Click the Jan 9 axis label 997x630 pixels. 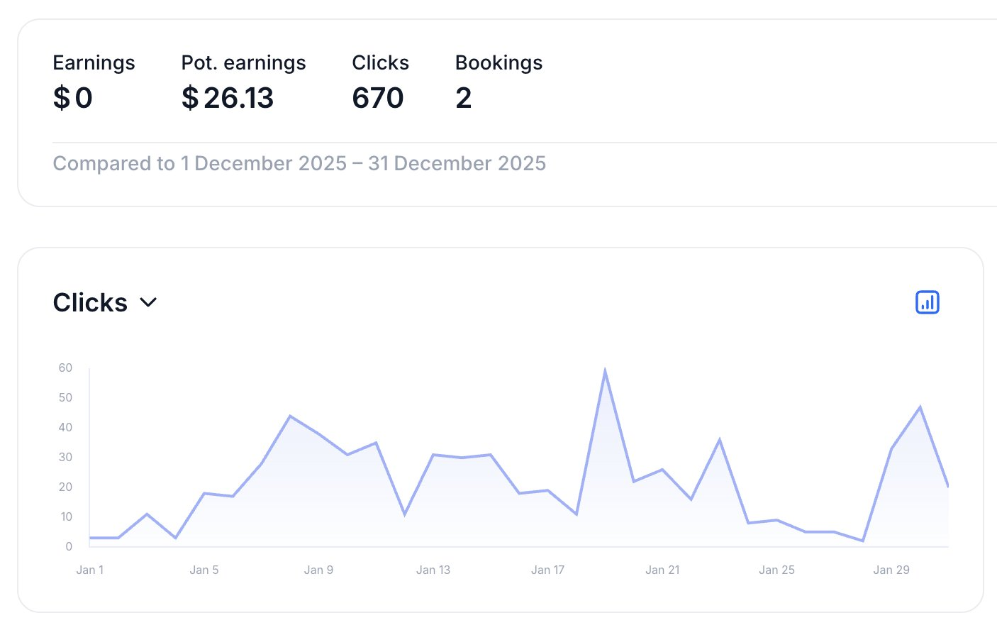tap(318, 570)
